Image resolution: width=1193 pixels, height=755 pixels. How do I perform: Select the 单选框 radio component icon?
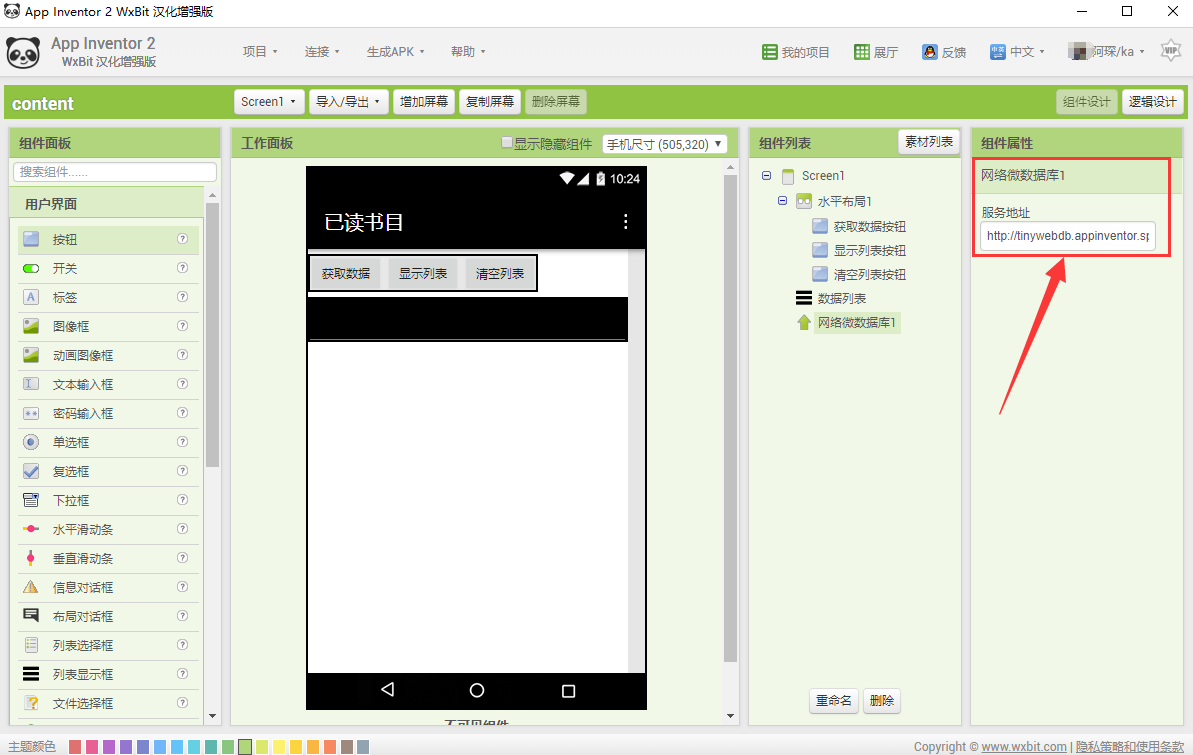(30, 442)
